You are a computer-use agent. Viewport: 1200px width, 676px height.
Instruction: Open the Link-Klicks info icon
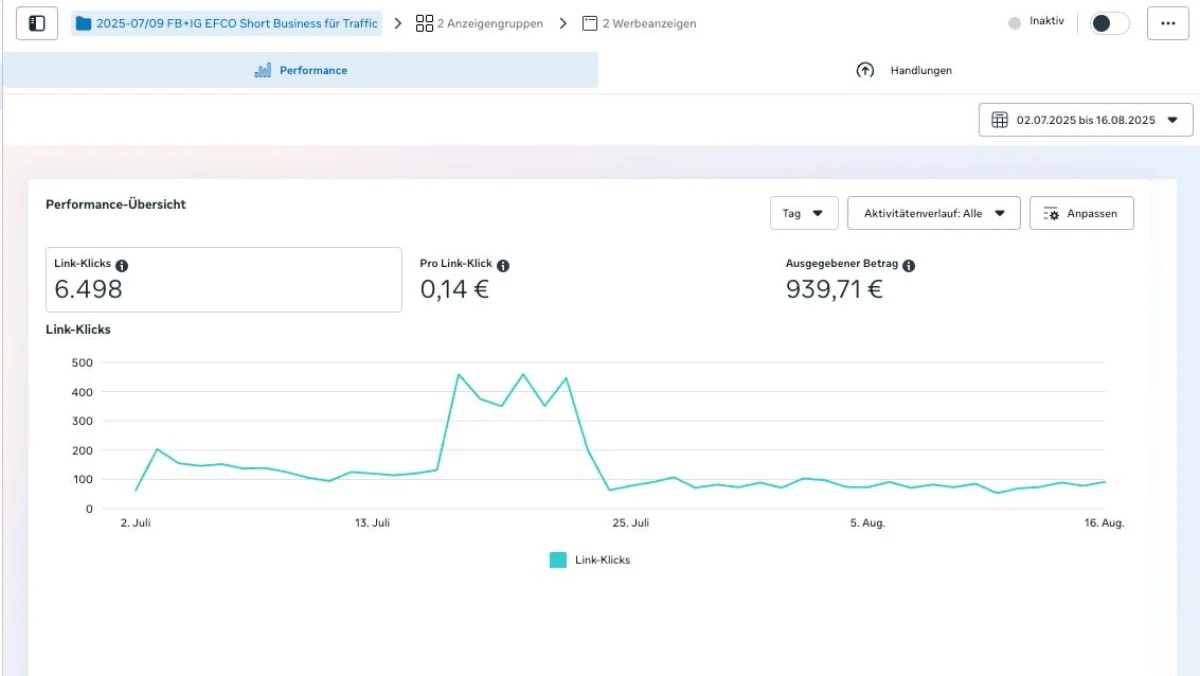click(x=122, y=264)
